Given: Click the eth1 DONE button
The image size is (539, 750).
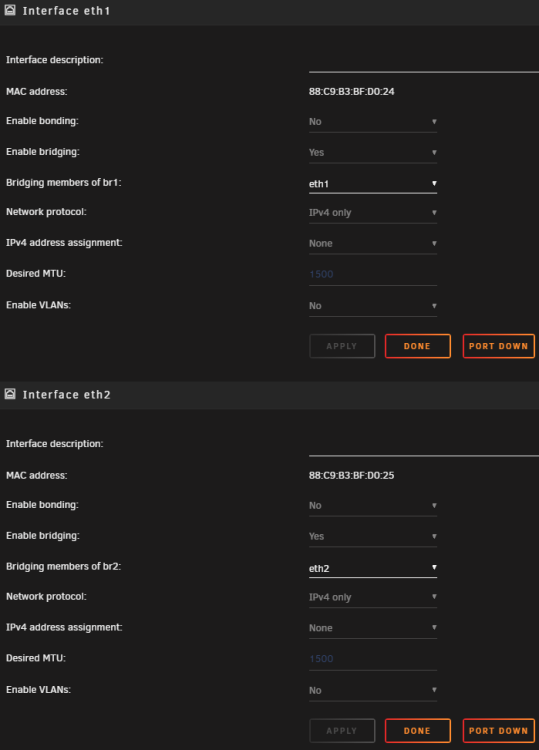Looking at the screenshot, I should pyautogui.click(x=418, y=346).
